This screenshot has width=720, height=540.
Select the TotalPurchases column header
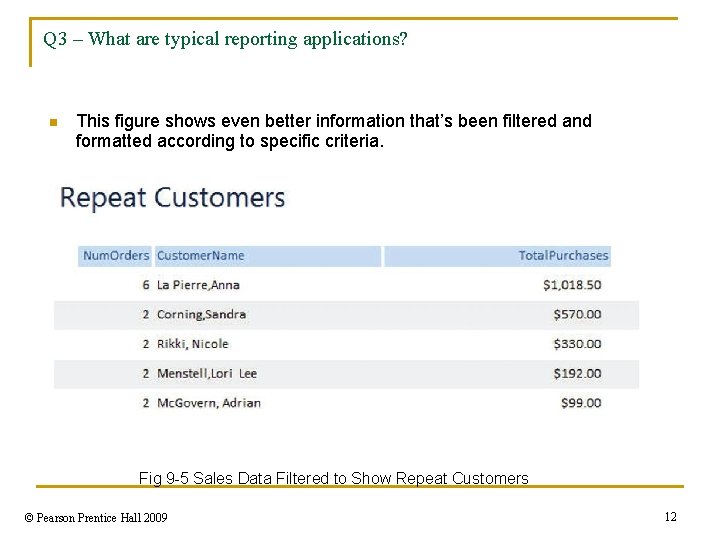563,255
